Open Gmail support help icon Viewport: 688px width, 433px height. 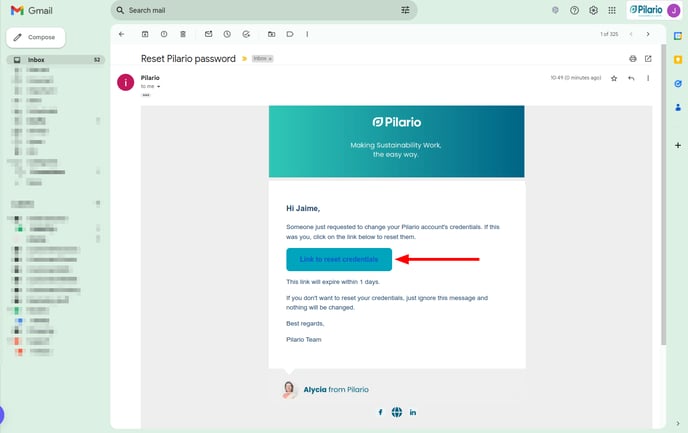(x=574, y=10)
